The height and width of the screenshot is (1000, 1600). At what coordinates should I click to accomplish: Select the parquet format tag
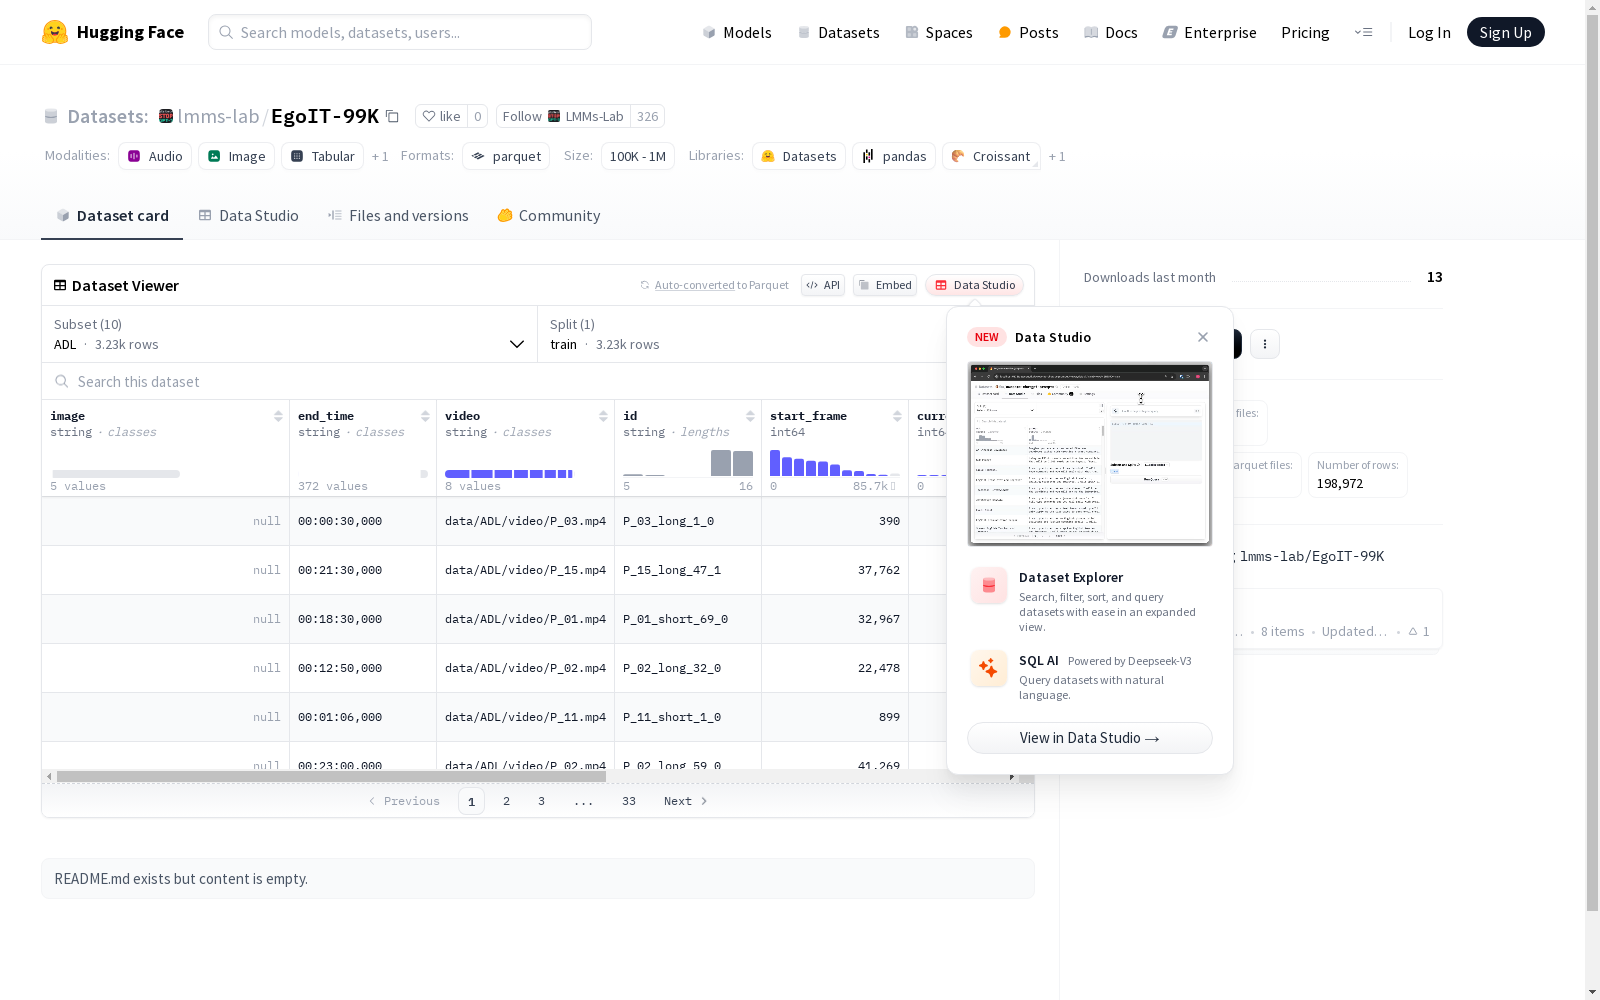click(x=506, y=156)
